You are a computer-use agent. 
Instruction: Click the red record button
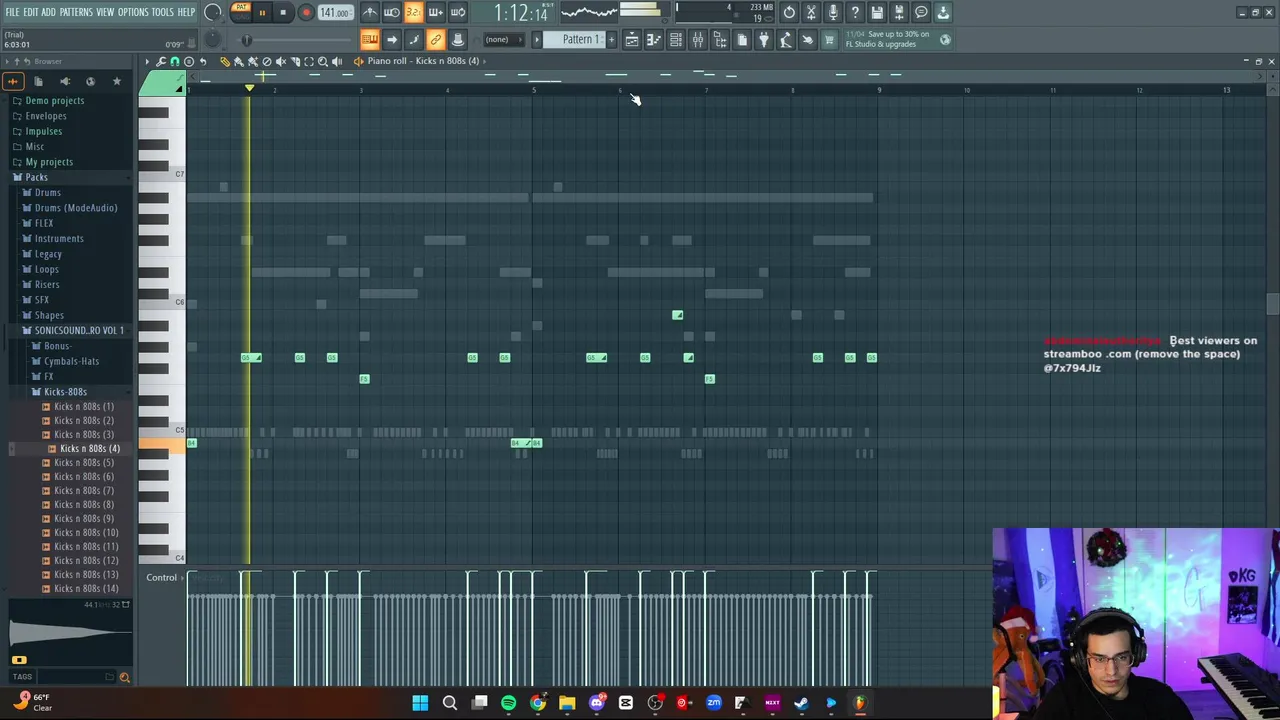point(306,13)
